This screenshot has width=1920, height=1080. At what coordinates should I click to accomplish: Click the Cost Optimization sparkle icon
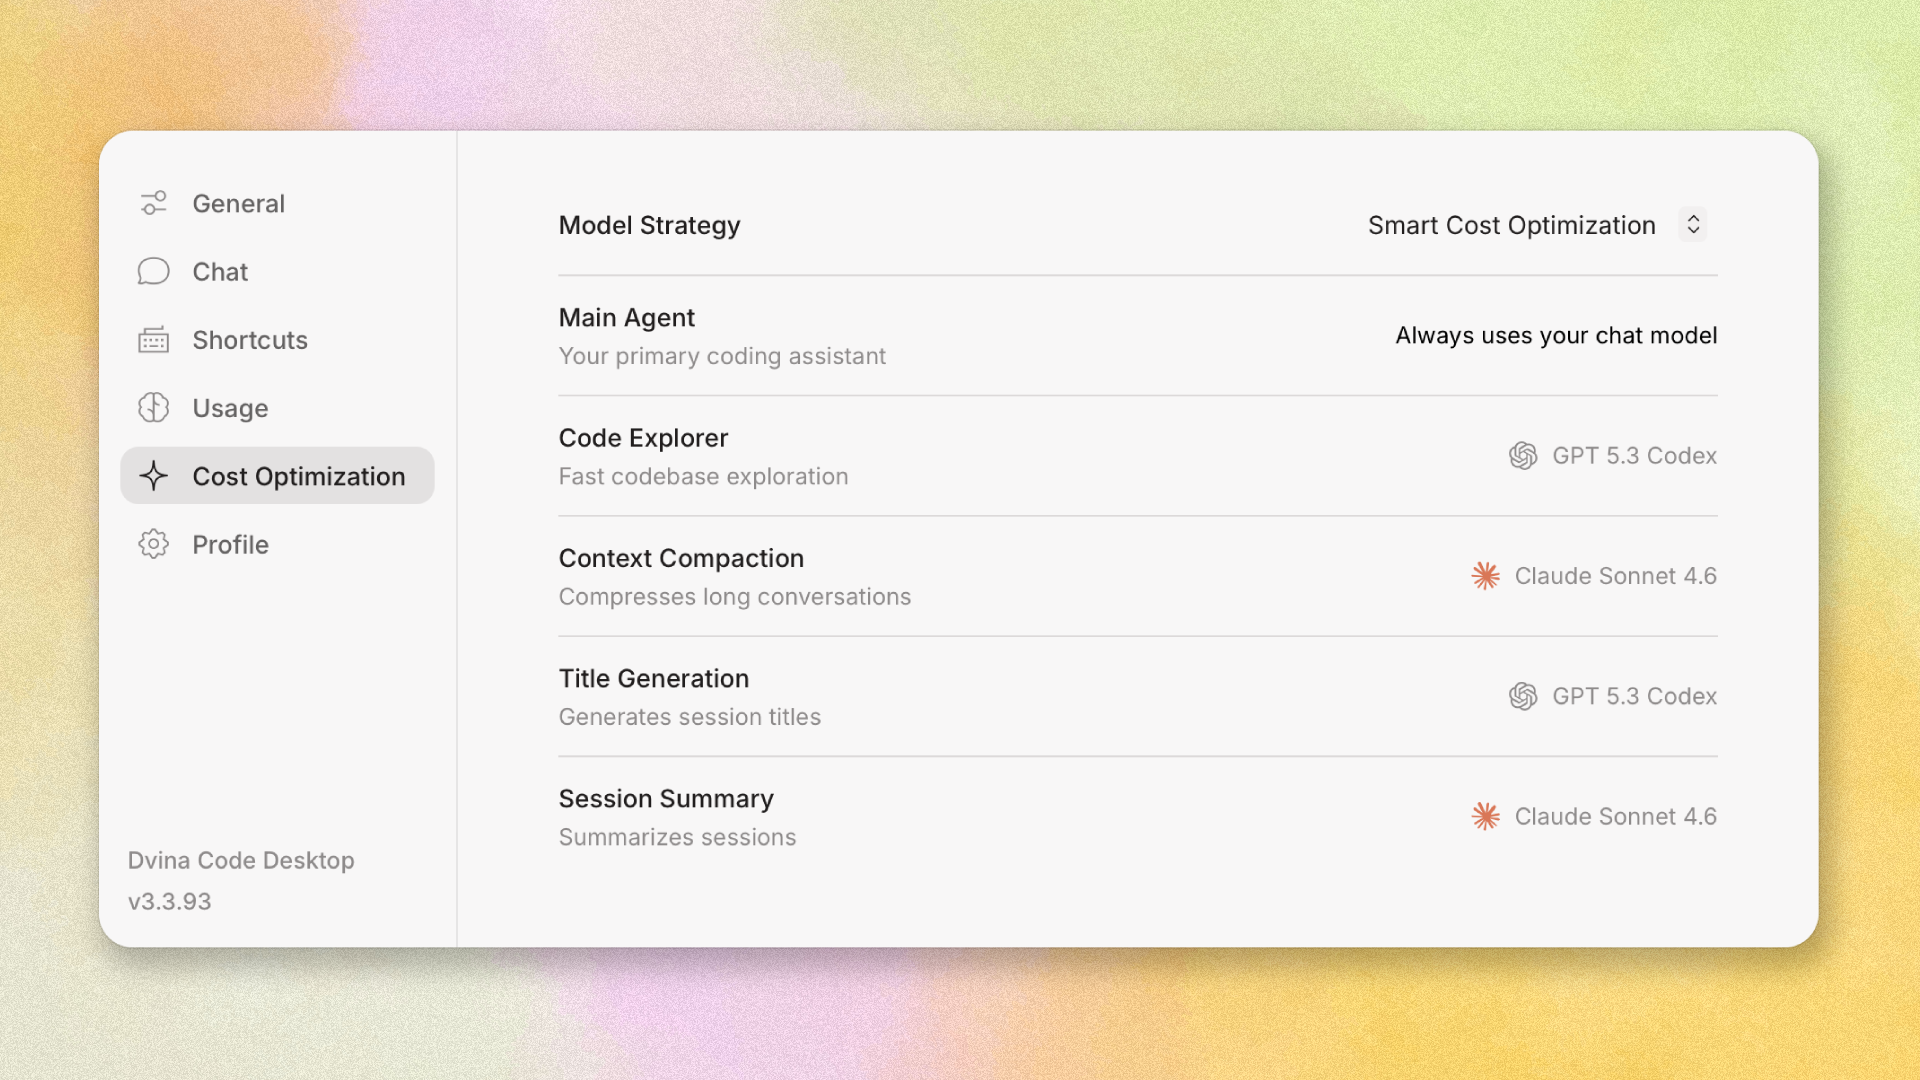pyautogui.click(x=153, y=476)
